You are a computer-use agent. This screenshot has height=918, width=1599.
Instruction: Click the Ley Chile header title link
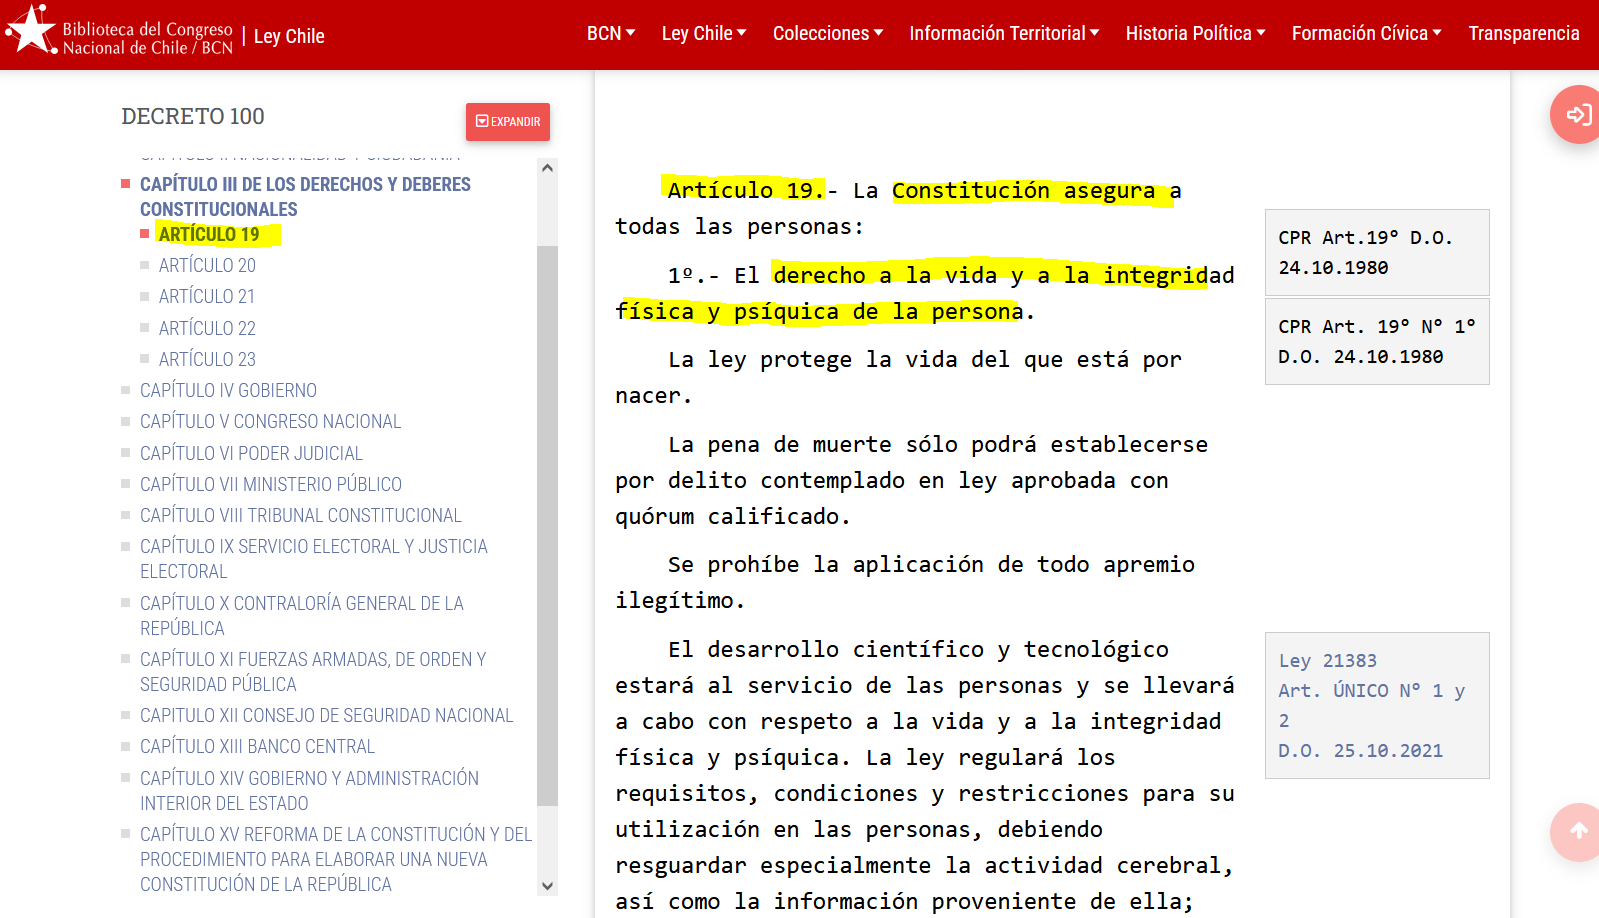point(289,36)
